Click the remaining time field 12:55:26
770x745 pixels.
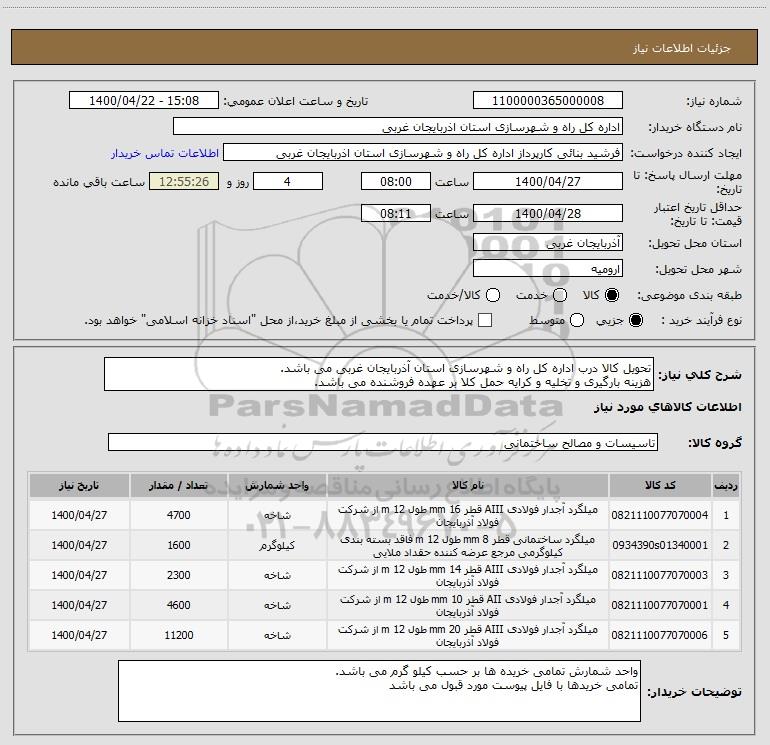pos(184,181)
